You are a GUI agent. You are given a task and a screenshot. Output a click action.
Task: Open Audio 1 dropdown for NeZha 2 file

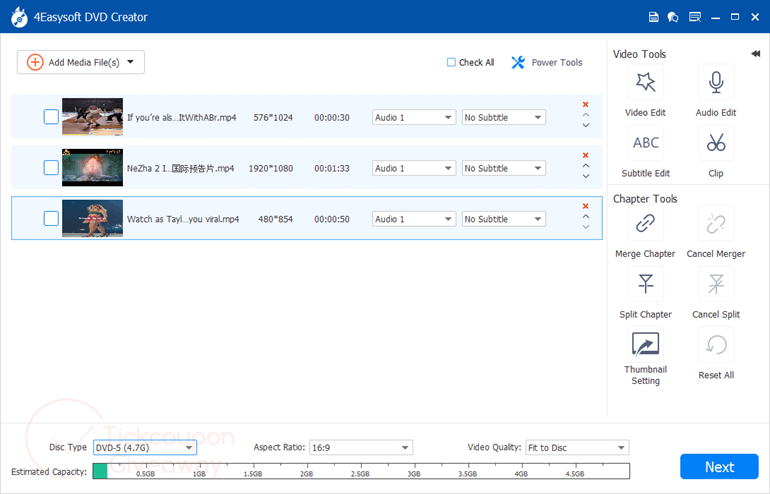[414, 168]
